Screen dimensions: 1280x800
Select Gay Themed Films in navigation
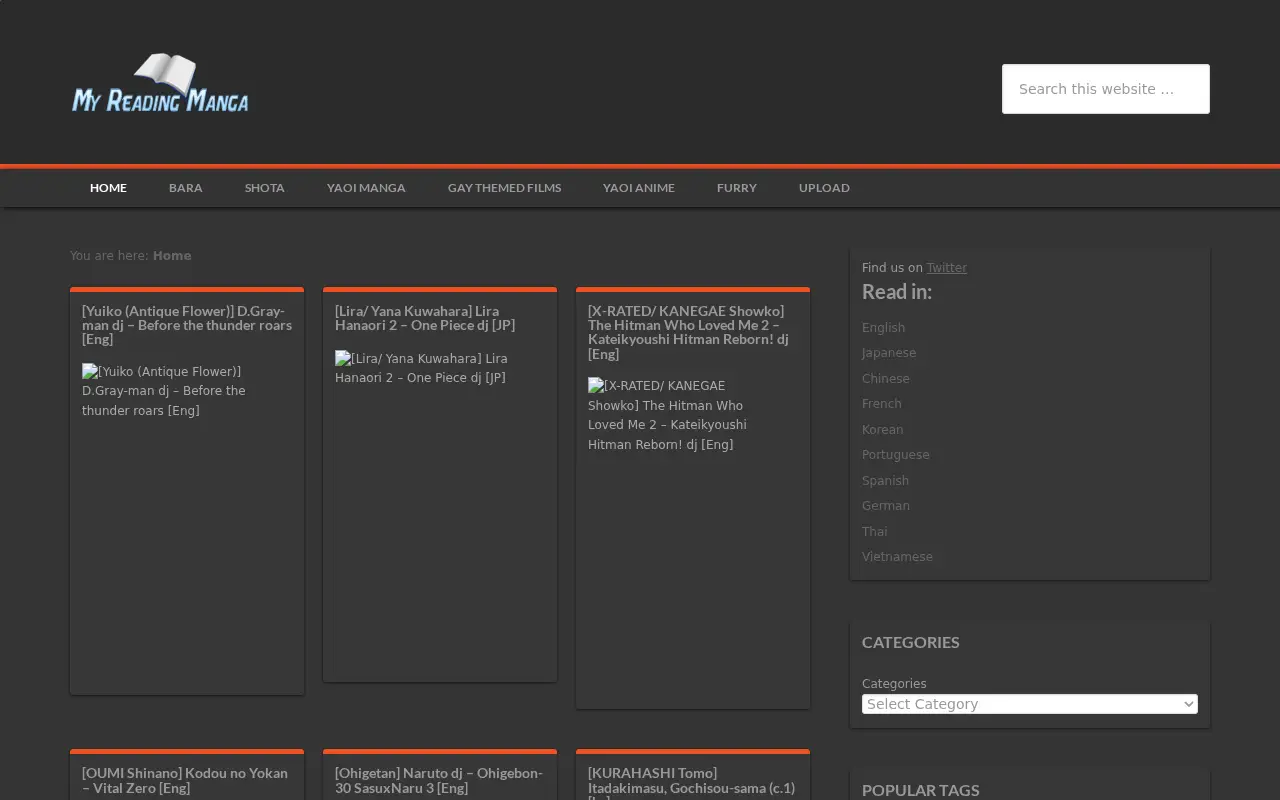505,188
